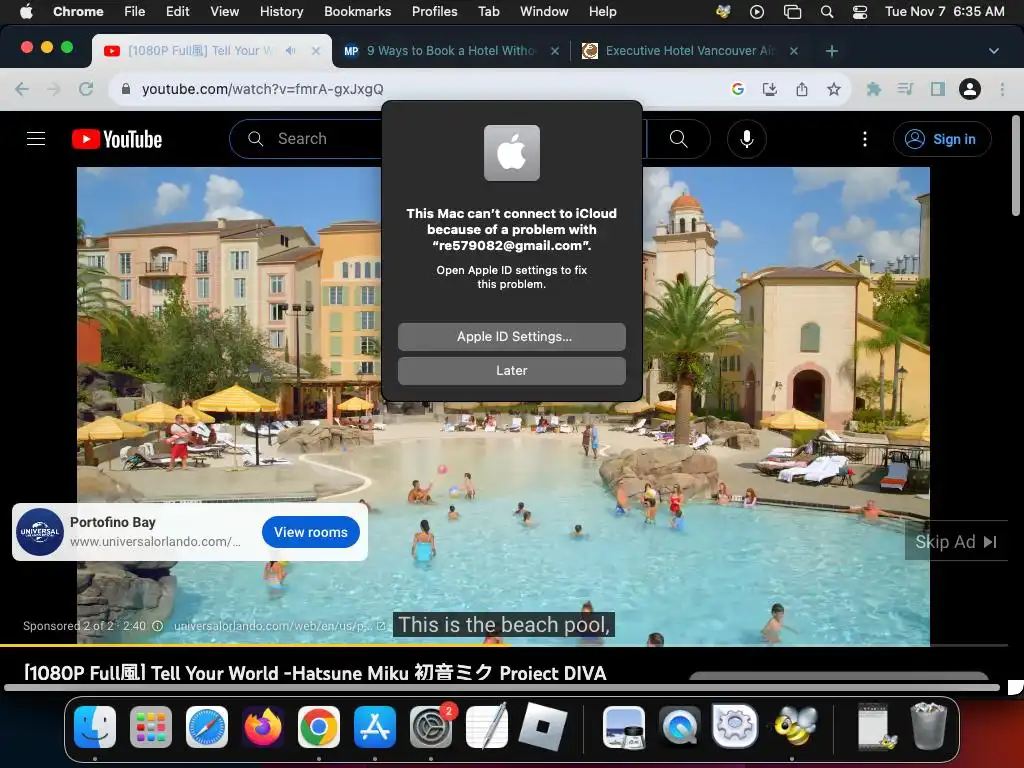Go to the YouTube home logo
Viewport: 1024px width, 768px height.
[x=117, y=139]
